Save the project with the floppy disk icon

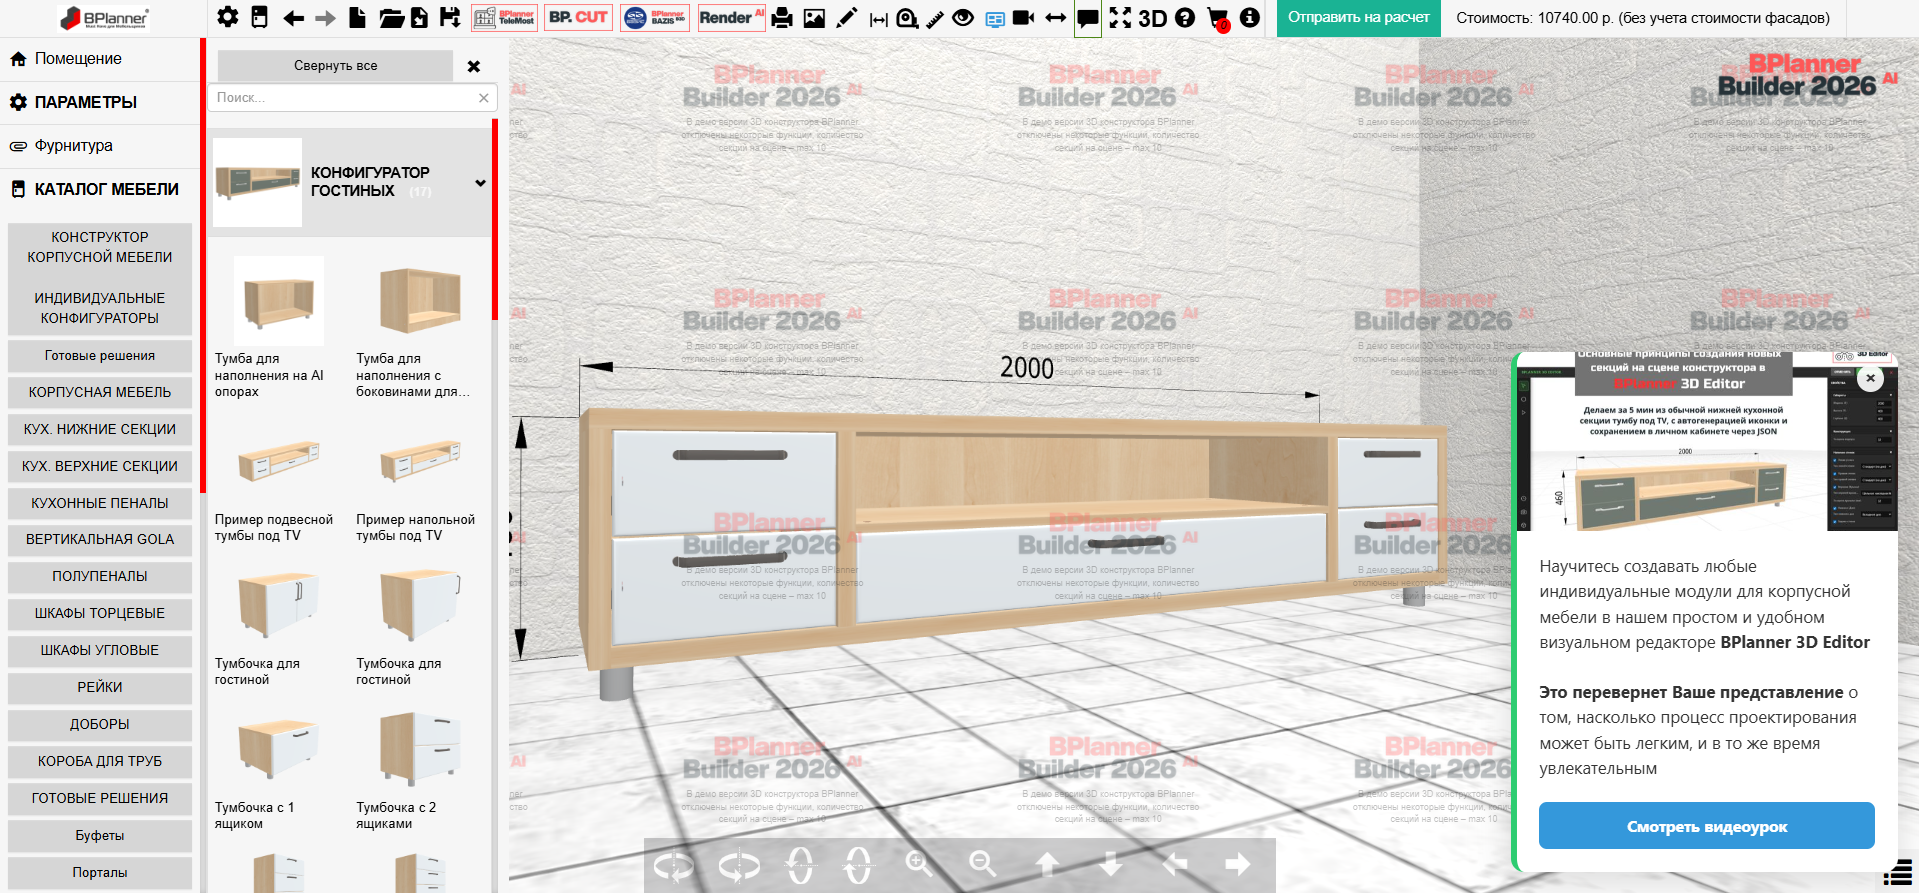(450, 17)
